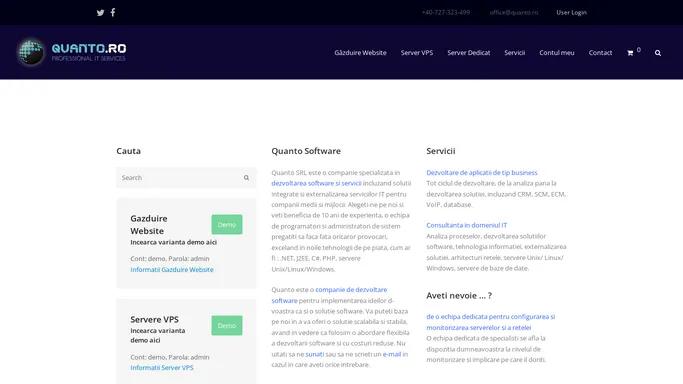The width and height of the screenshot is (683, 384).
Task: Open Informatii Gazduire Website link
Action: tap(172, 269)
